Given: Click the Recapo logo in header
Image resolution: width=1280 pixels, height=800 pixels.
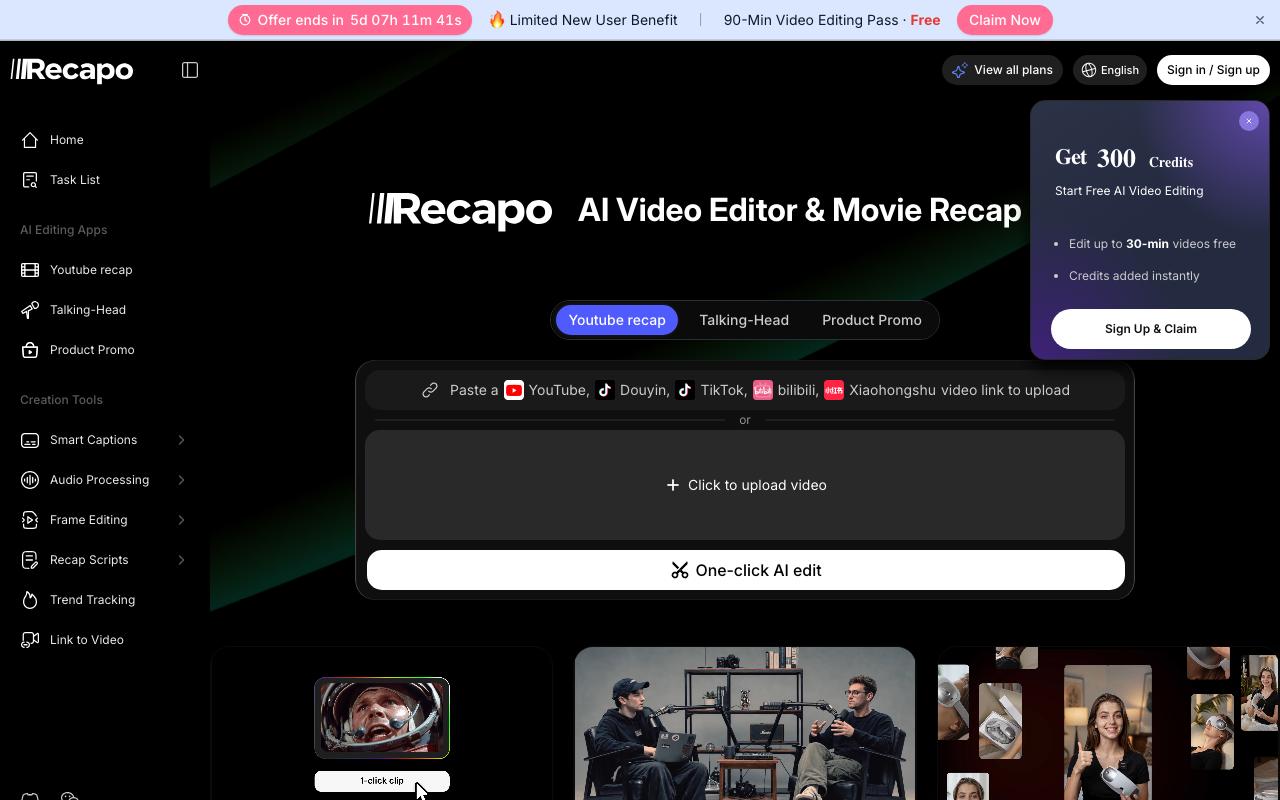Looking at the screenshot, I should 72,70.
